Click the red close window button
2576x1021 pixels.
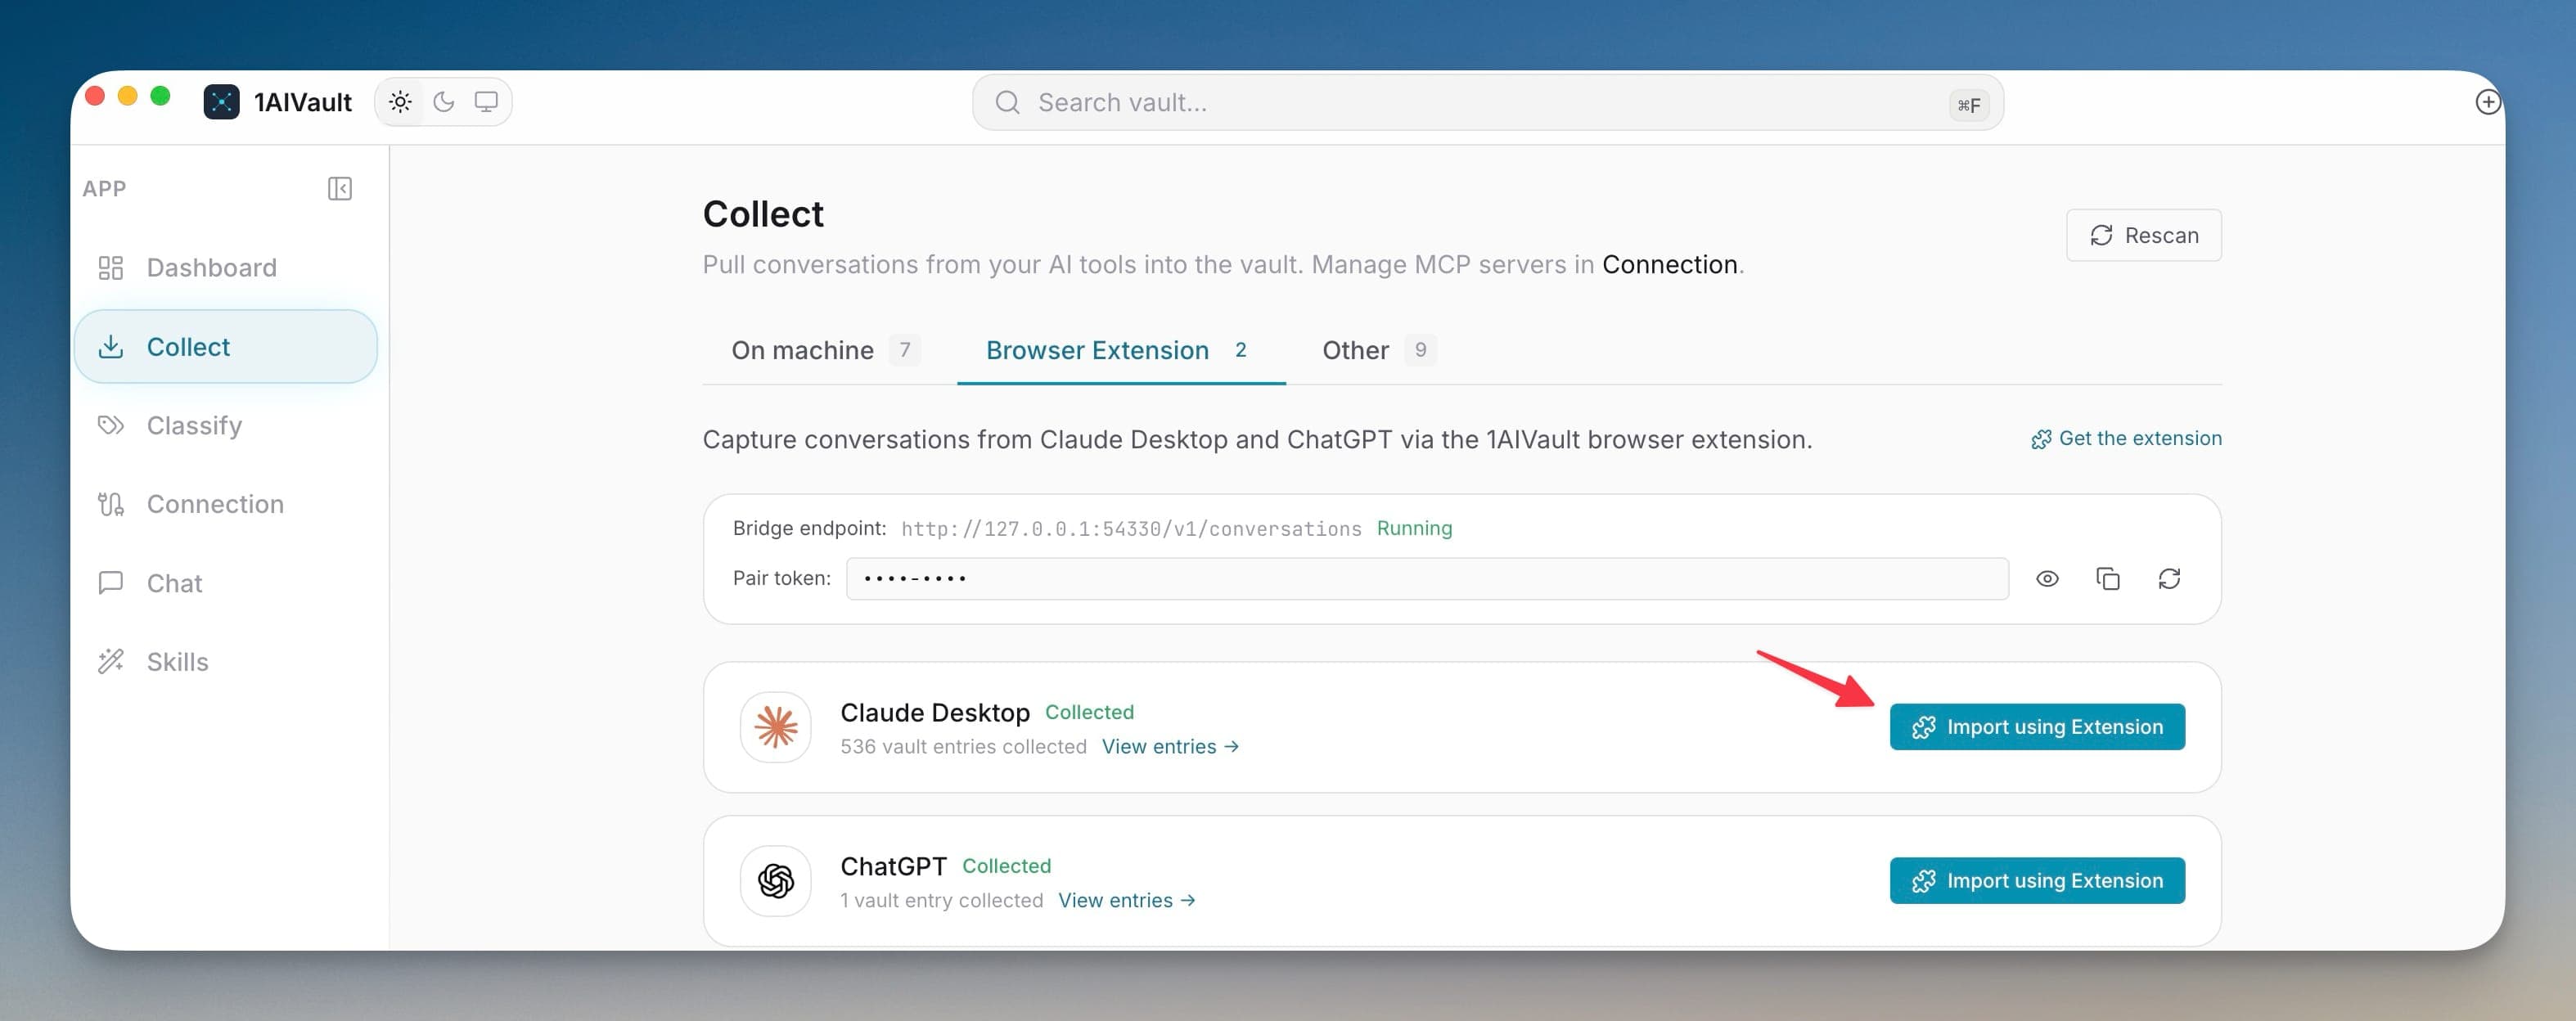pos(95,96)
